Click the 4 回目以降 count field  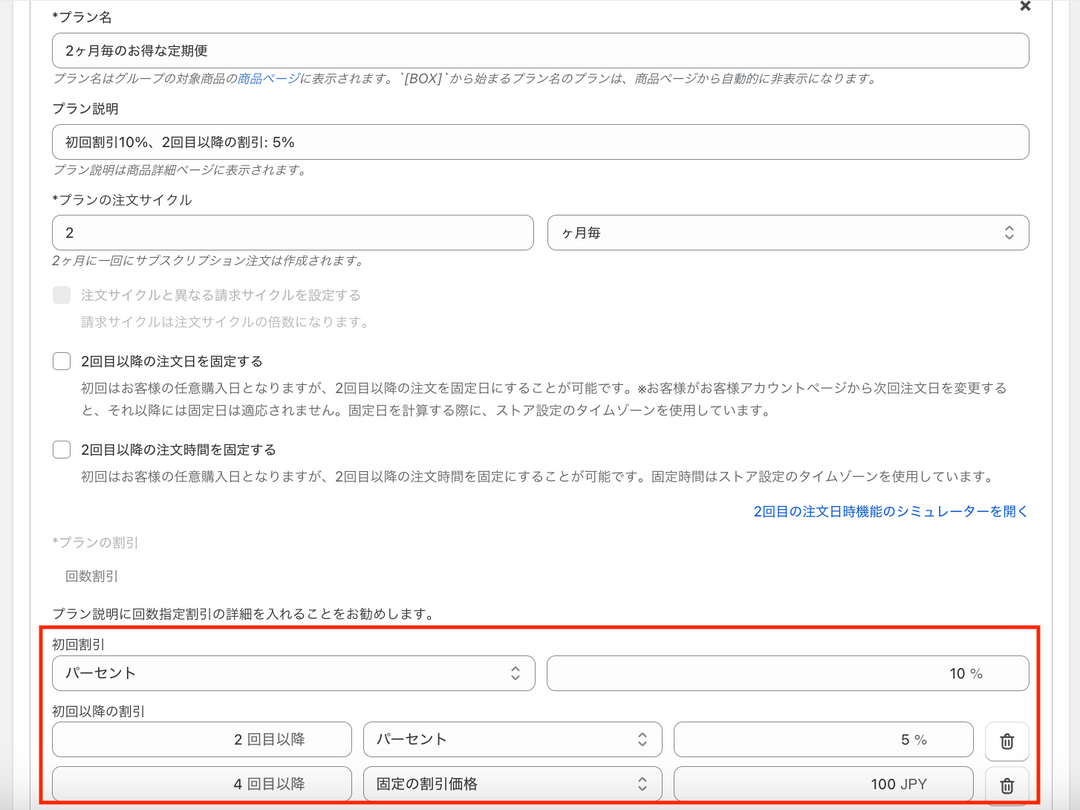click(202, 784)
